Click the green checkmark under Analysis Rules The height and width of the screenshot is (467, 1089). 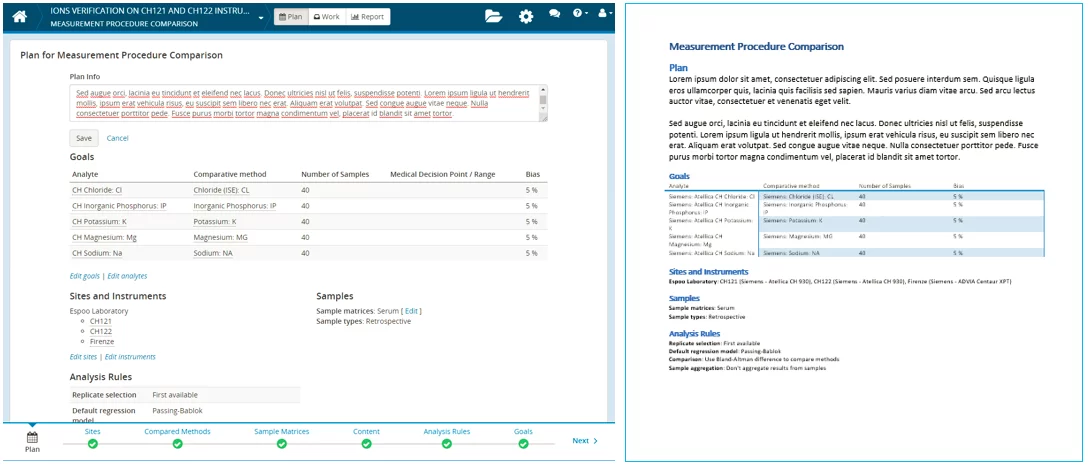[x=446, y=443]
